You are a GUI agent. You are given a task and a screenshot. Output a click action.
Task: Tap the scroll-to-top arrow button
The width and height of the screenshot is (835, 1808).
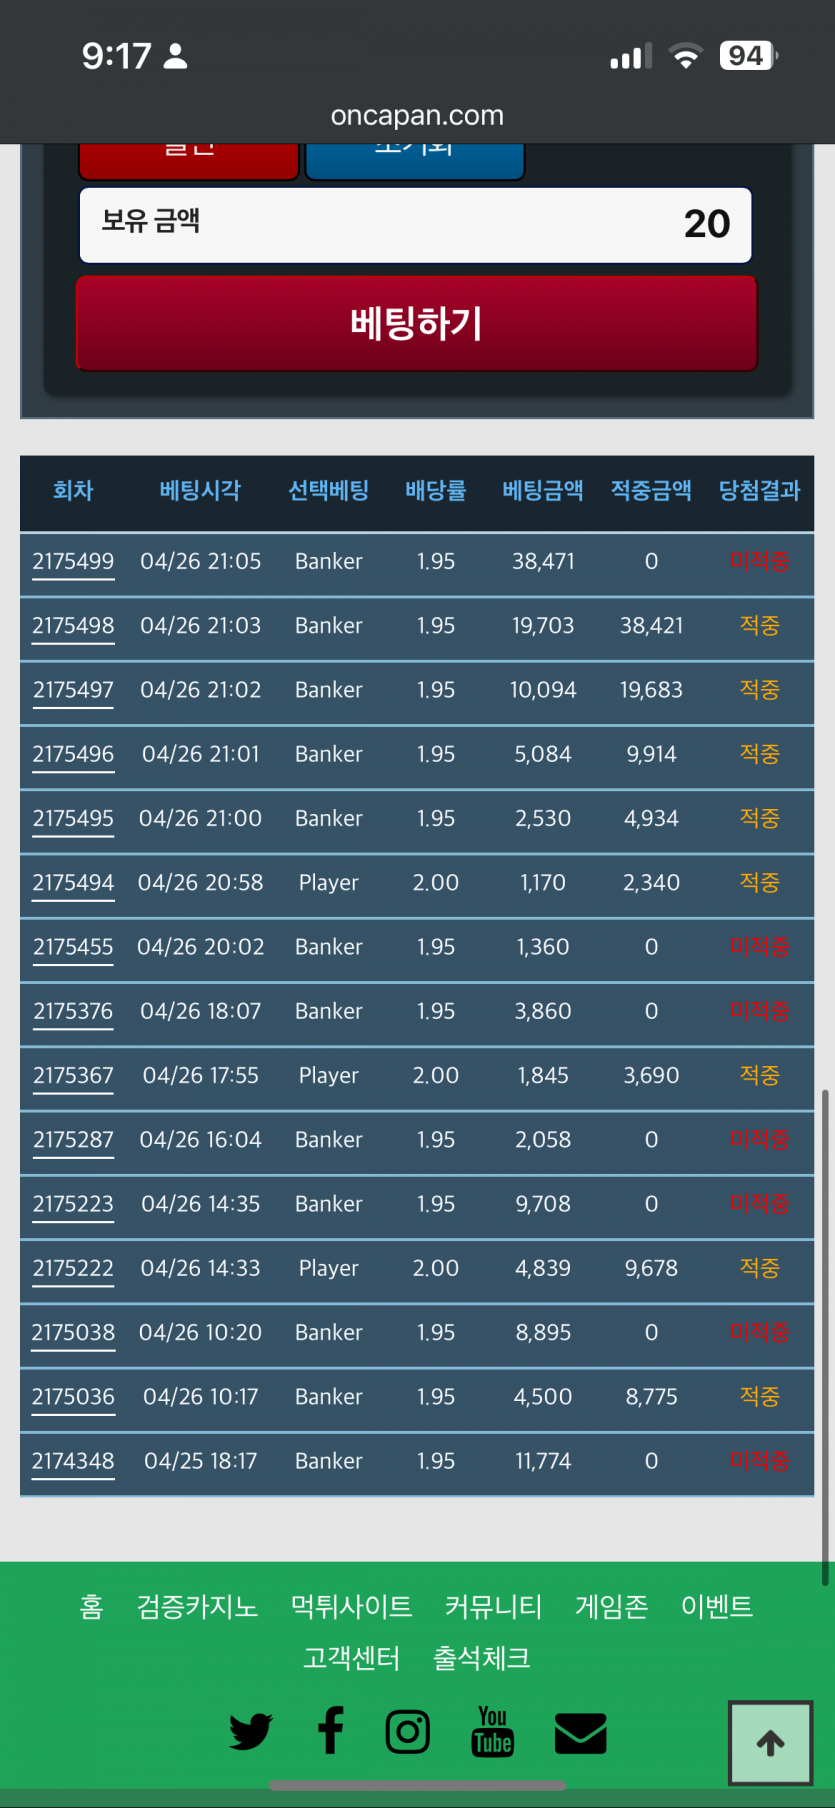pos(770,1743)
